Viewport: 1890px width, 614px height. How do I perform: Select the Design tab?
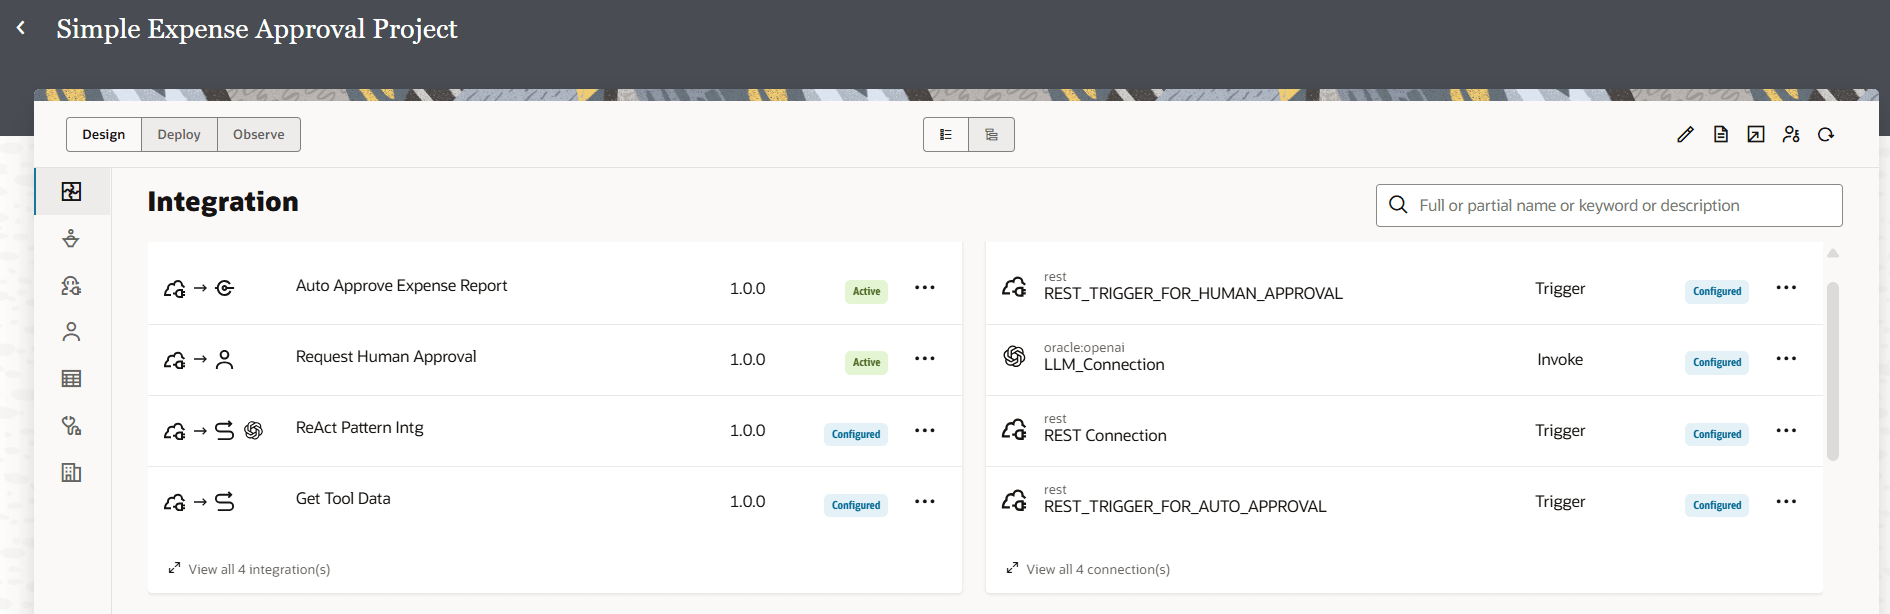(x=104, y=135)
